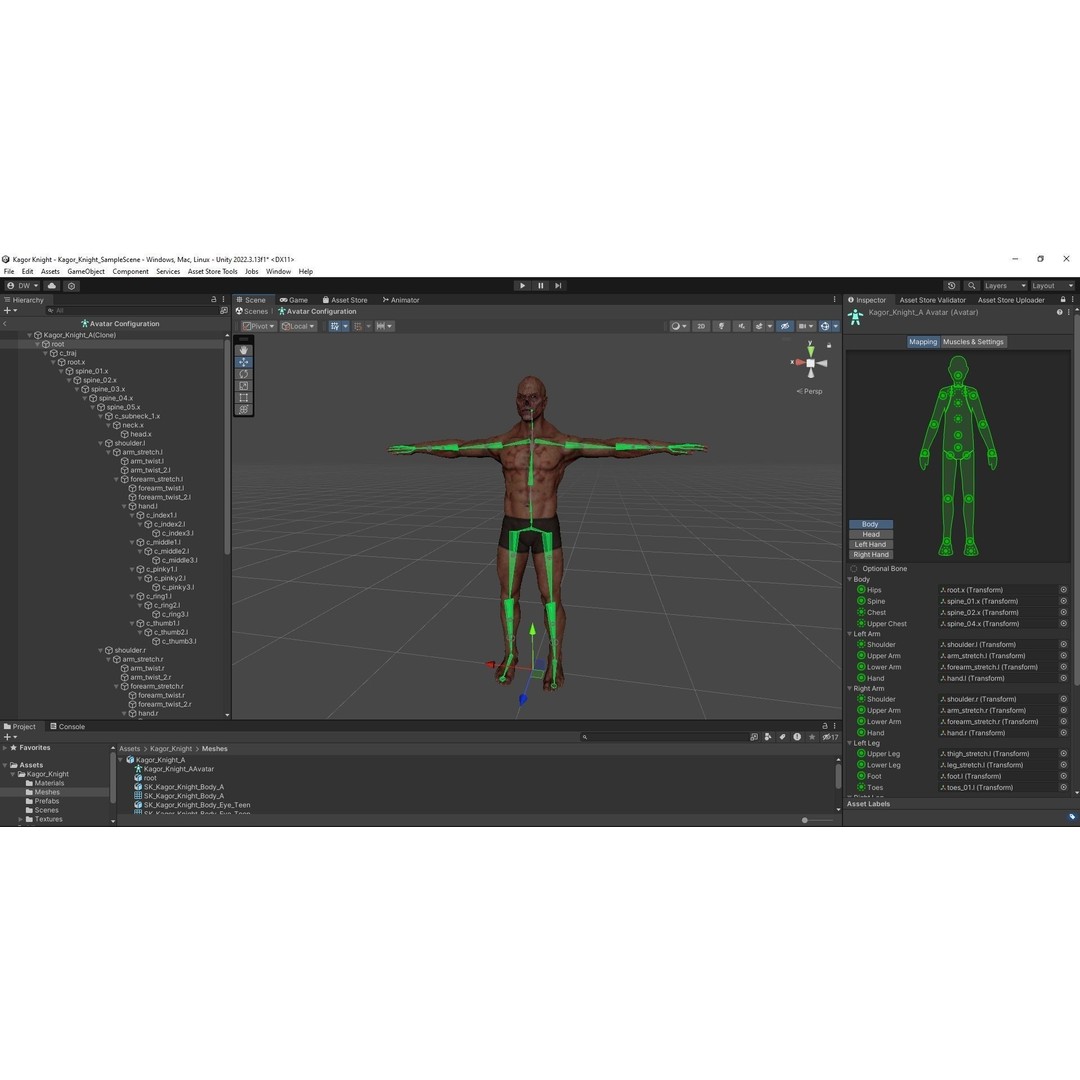This screenshot has width=1080, height=1080.
Task: Click the cloud services icon
Action: pos(52,286)
